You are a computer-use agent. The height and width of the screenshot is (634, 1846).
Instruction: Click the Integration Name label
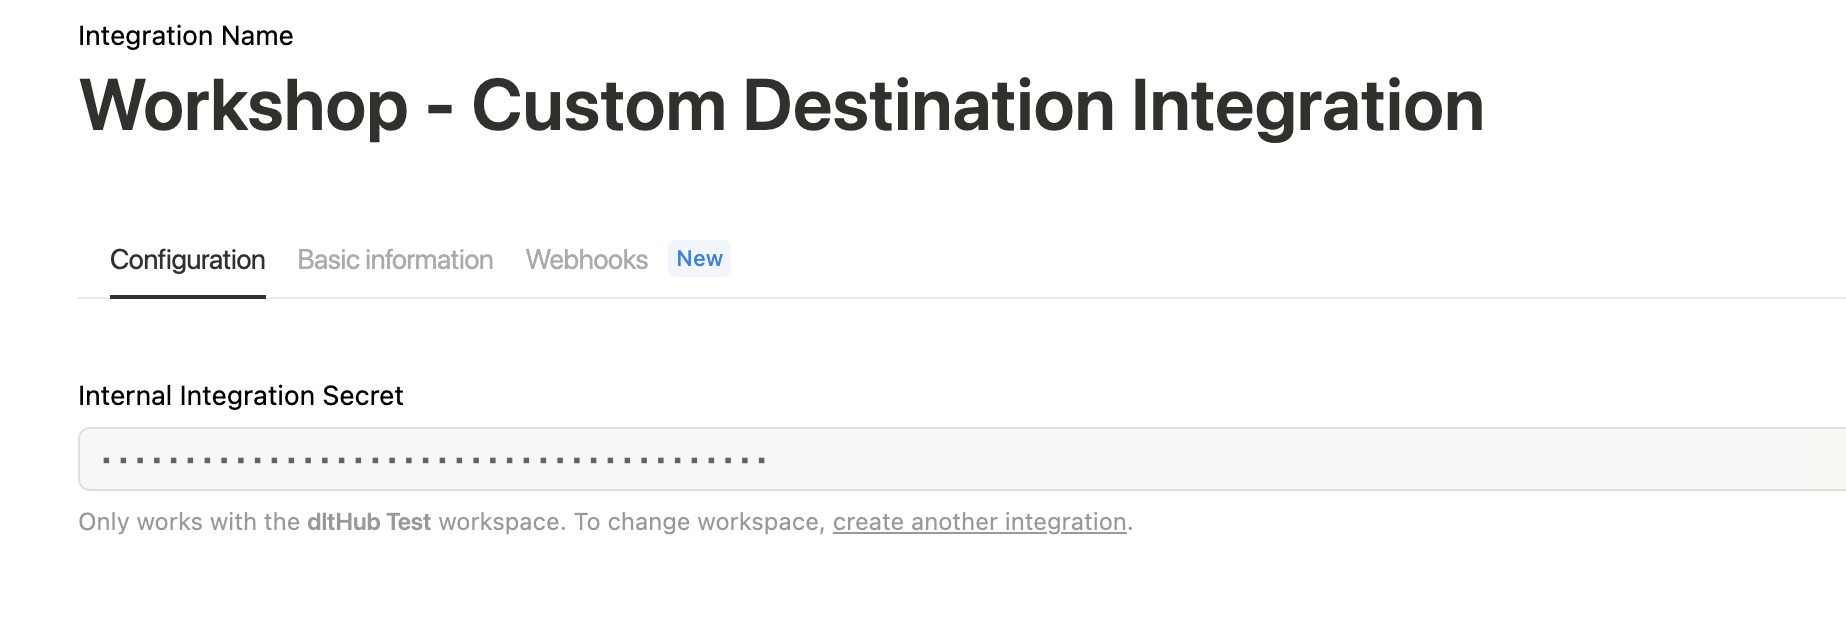tap(186, 36)
